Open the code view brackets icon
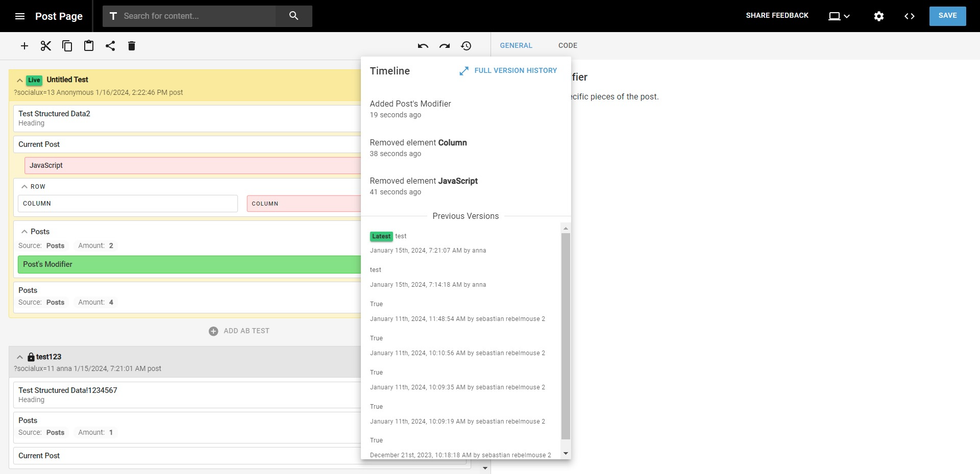The width and height of the screenshot is (980, 474). (909, 16)
